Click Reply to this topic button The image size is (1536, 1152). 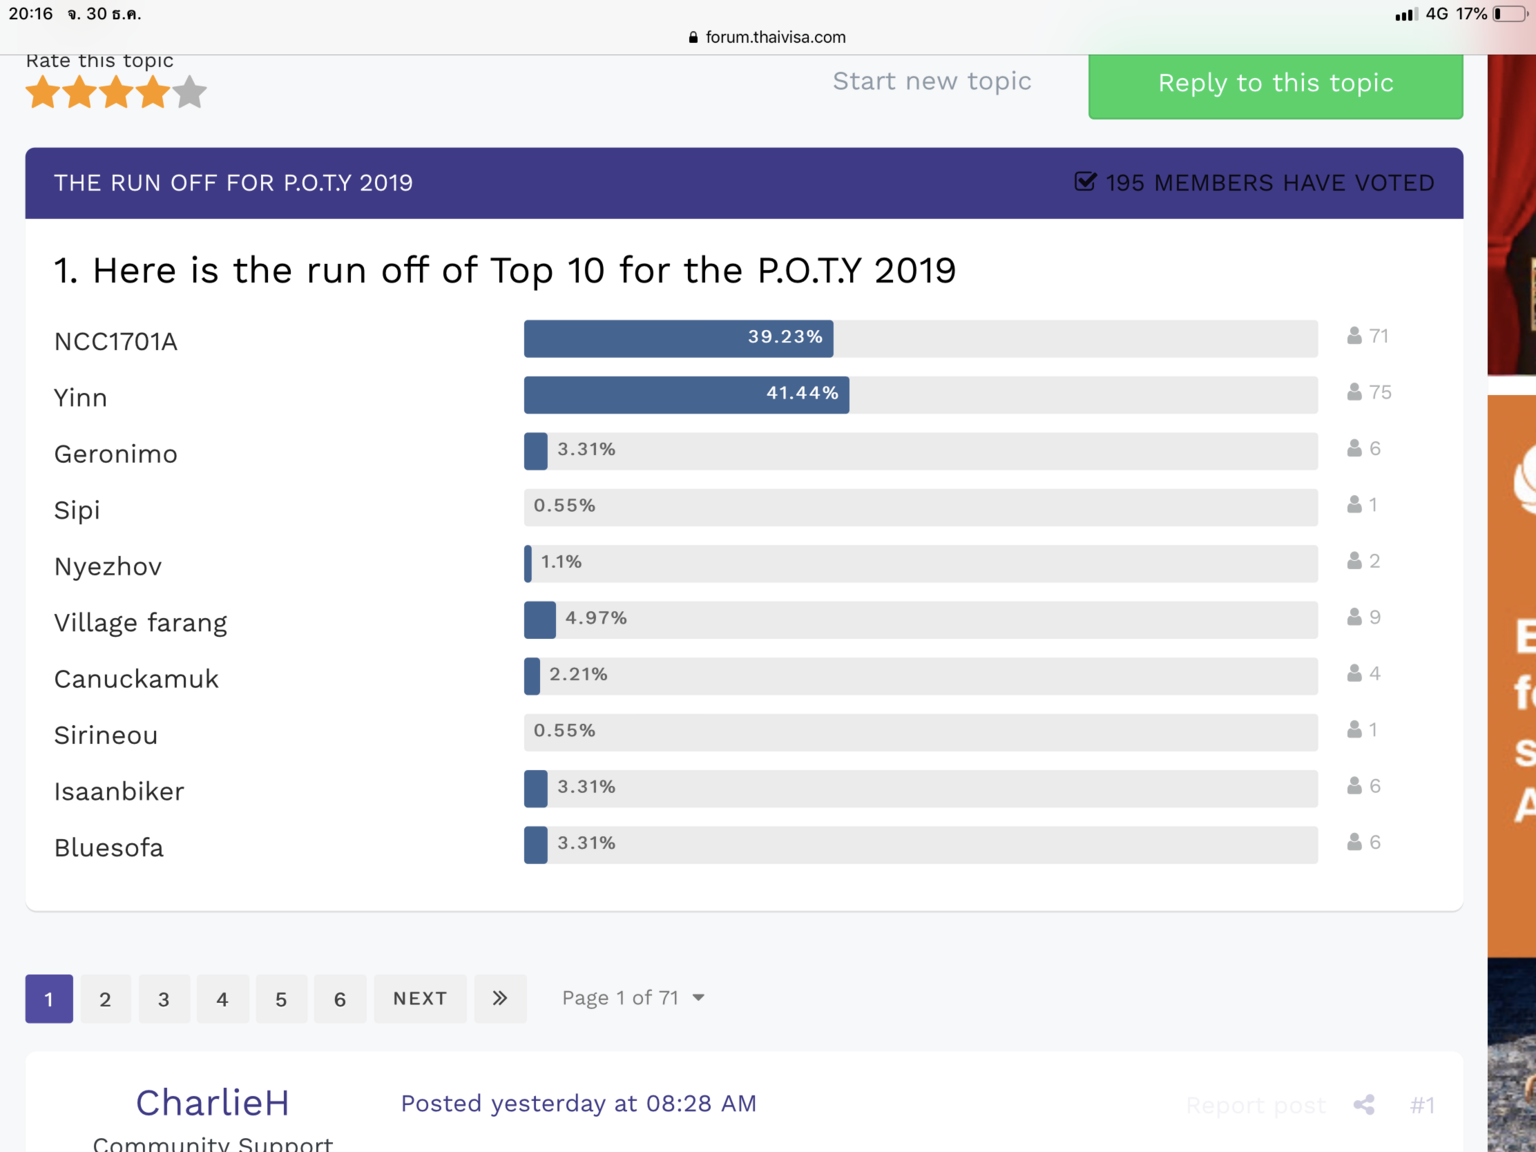(1275, 83)
